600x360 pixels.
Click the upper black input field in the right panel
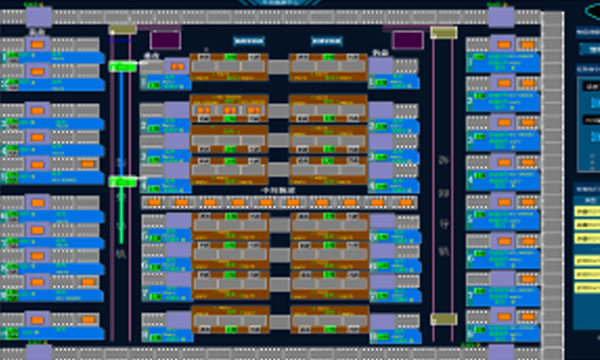click(x=592, y=86)
